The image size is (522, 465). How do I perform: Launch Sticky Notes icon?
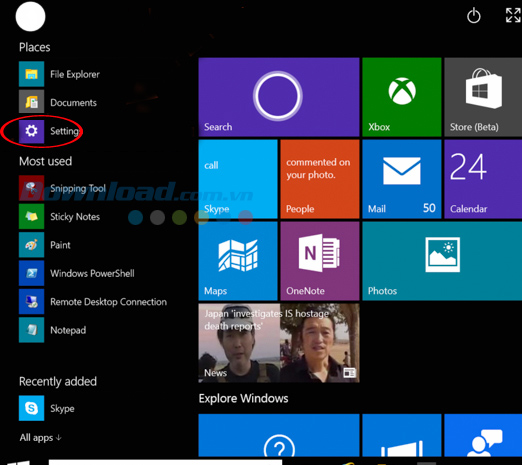31,217
